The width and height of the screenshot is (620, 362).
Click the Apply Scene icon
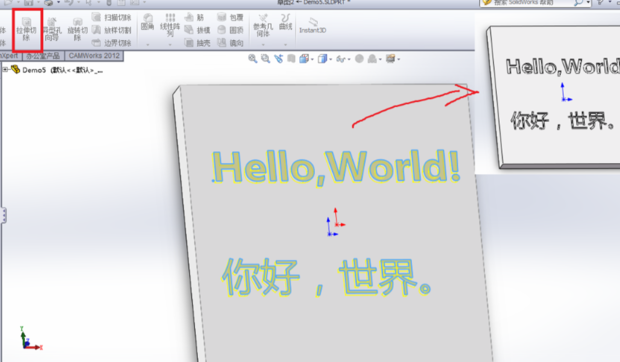(x=372, y=59)
